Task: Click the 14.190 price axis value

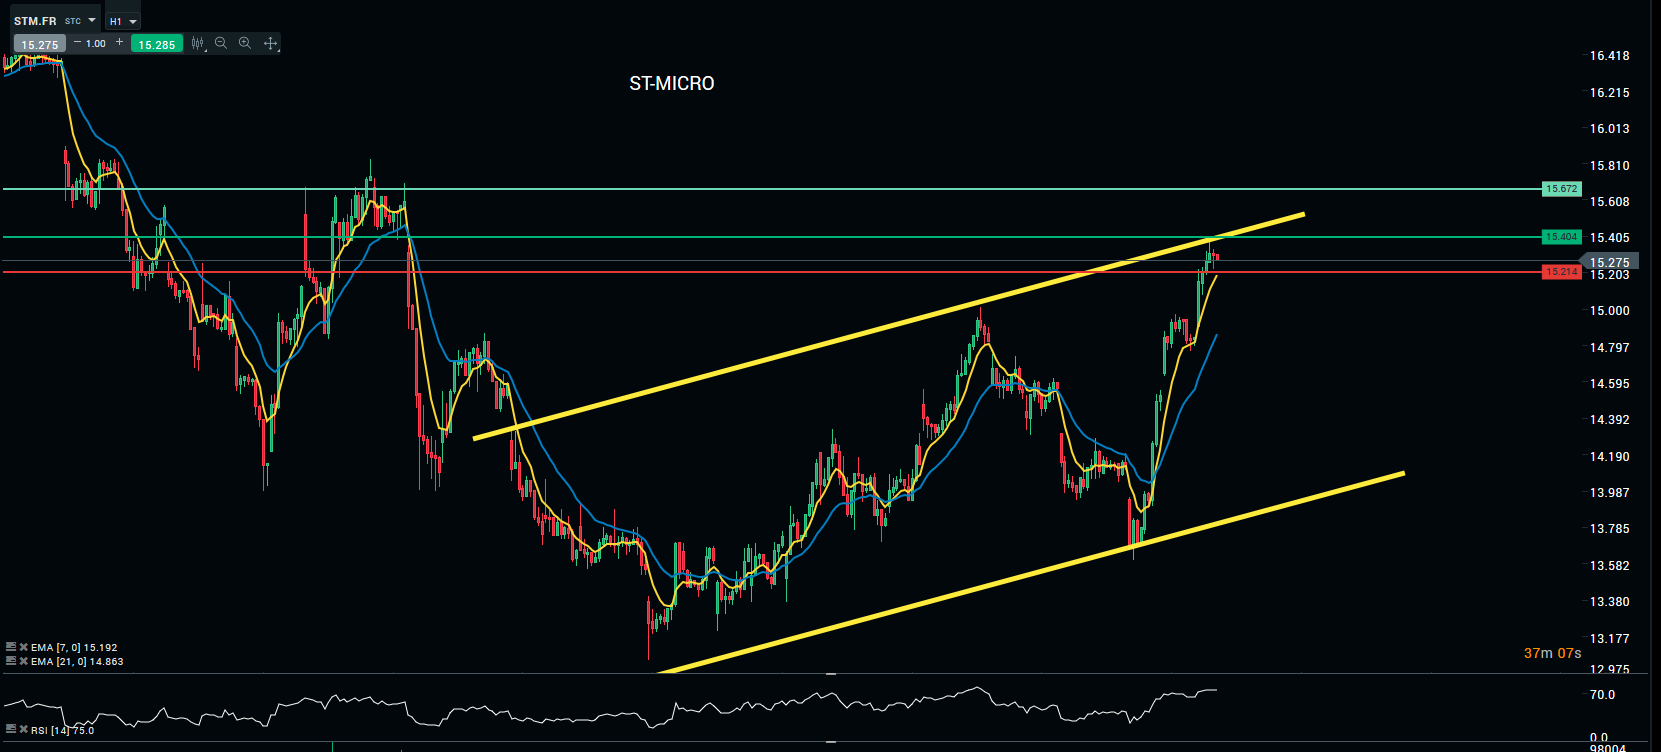Action: pyautogui.click(x=1610, y=457)
